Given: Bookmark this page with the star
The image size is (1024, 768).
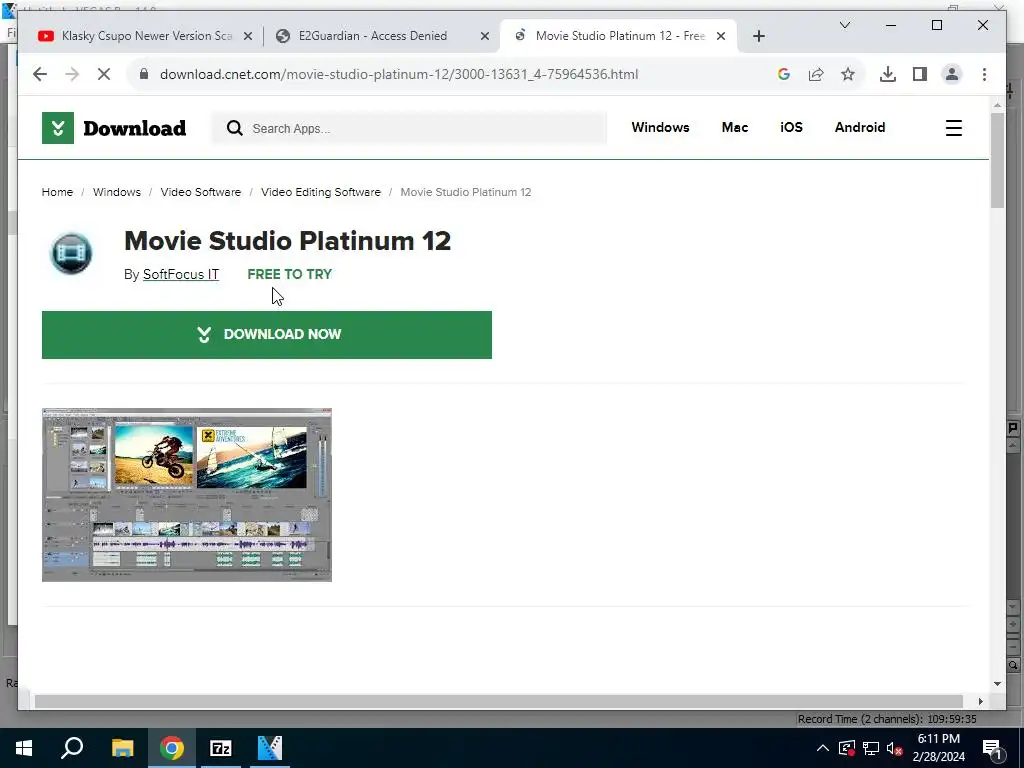Looking at the screenshot, I should (848, 74).
